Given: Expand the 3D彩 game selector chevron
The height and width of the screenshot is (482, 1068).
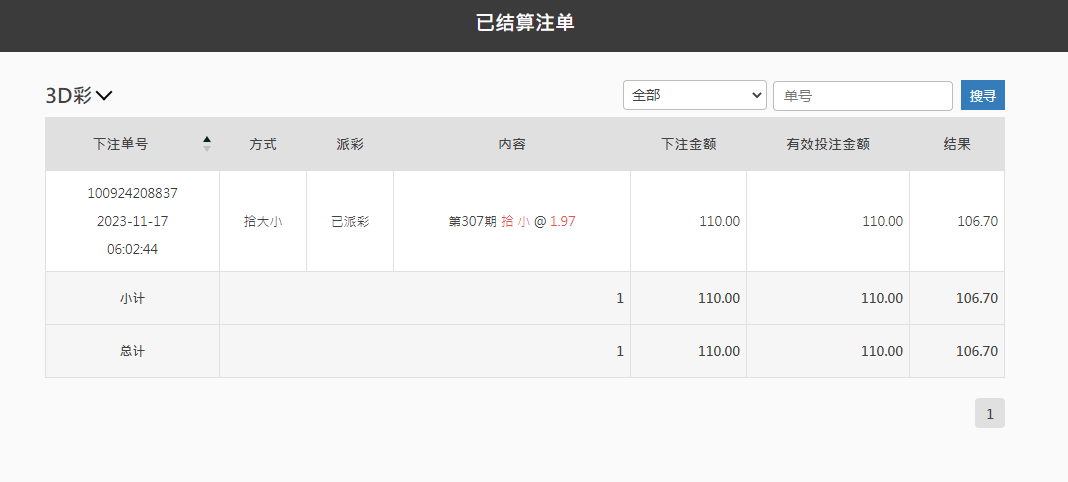Looking at the screenshot, I should click(104, 96).
